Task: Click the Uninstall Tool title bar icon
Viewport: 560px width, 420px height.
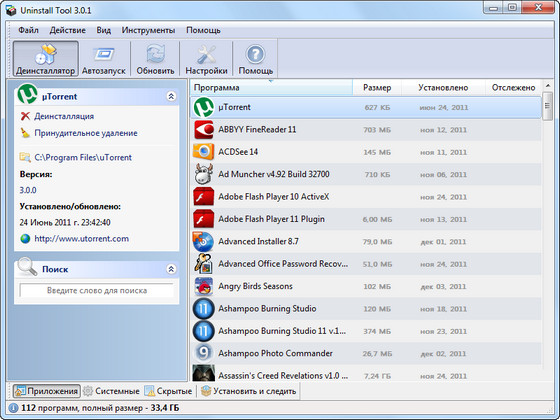Action: coord(11,10)
